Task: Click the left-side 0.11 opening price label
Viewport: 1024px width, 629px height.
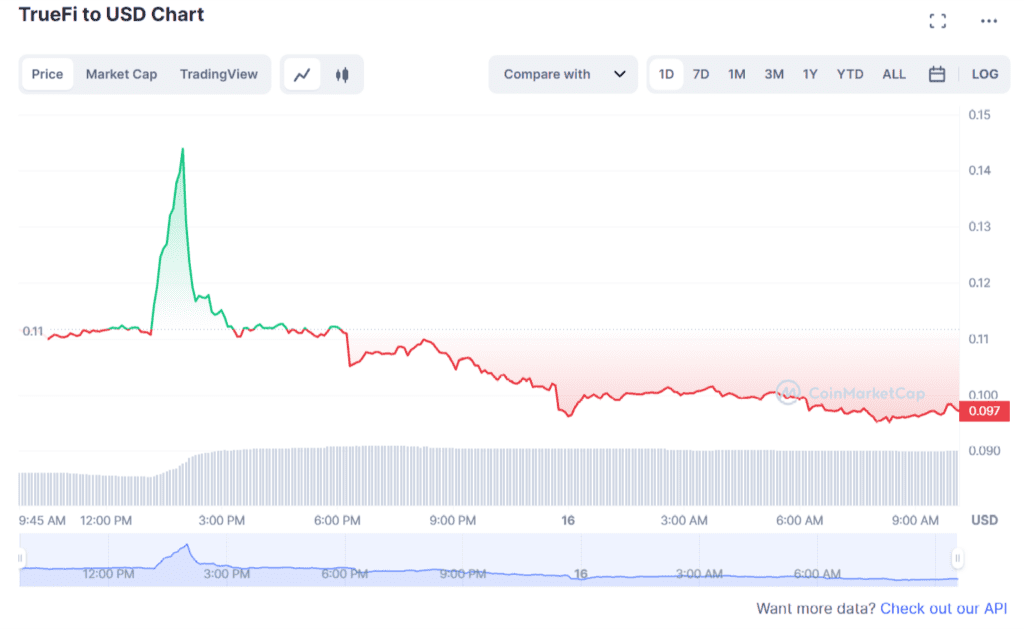Action: tap(33, 331)
